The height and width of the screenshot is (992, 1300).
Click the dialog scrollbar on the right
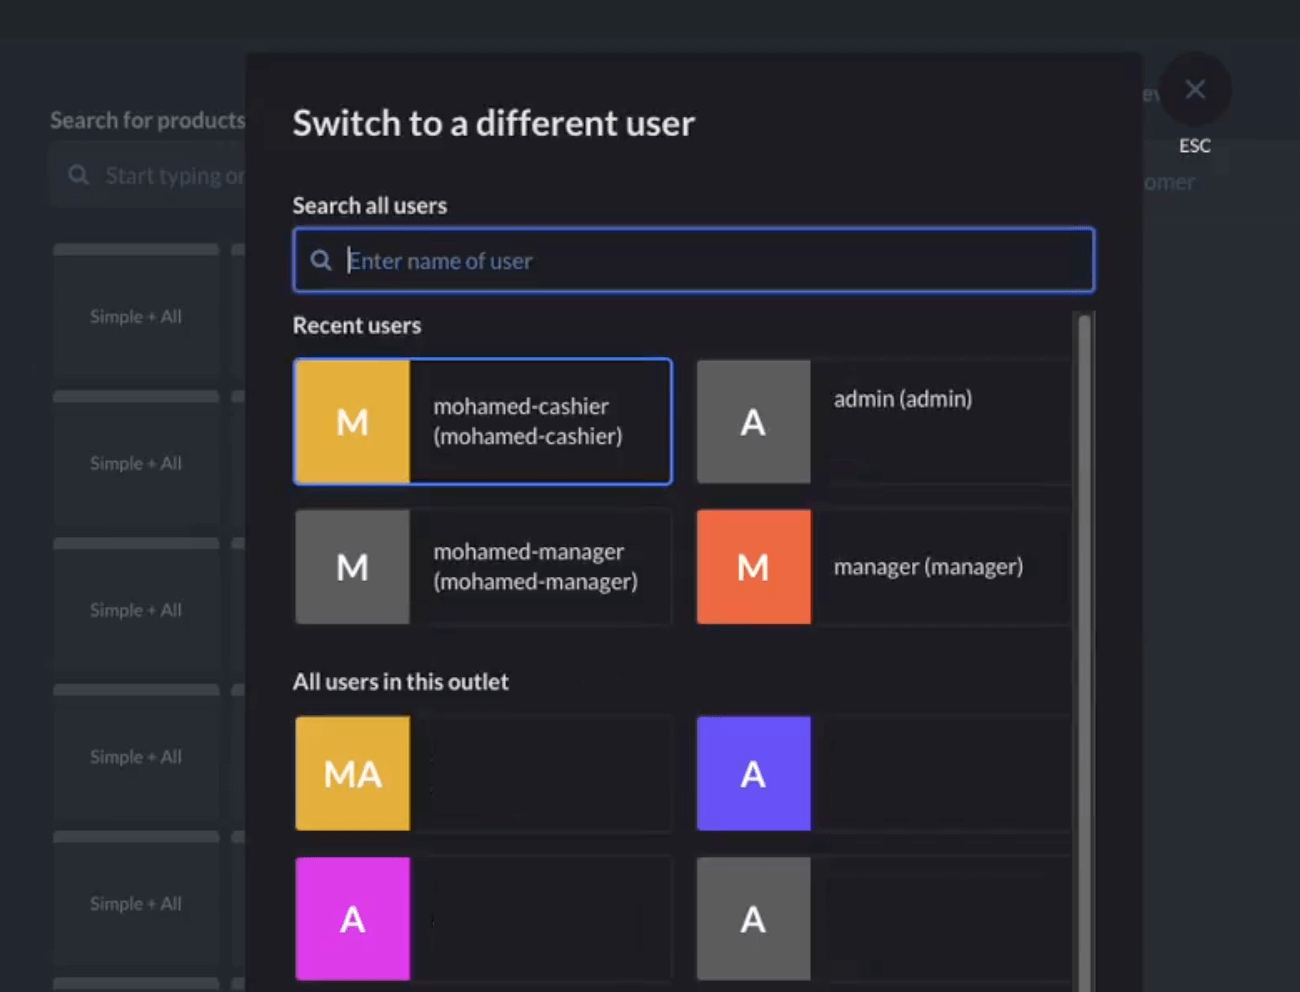click(1085, 500)
